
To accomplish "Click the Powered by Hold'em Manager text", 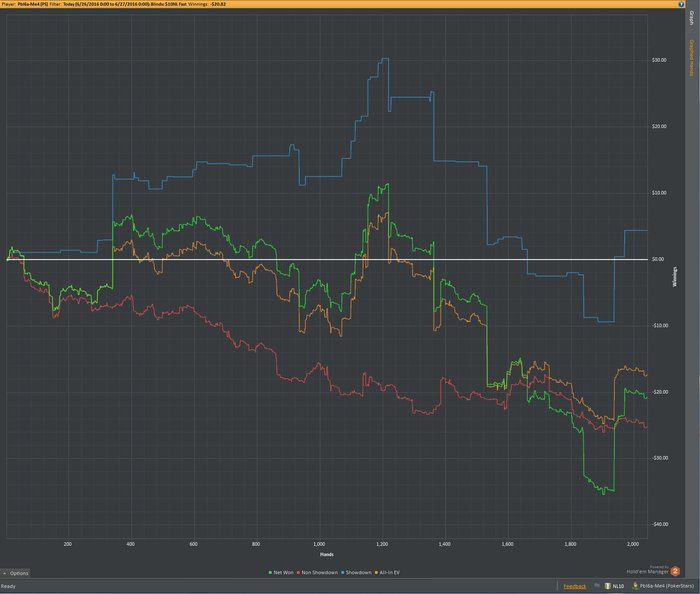I will [x=647, y=570].
